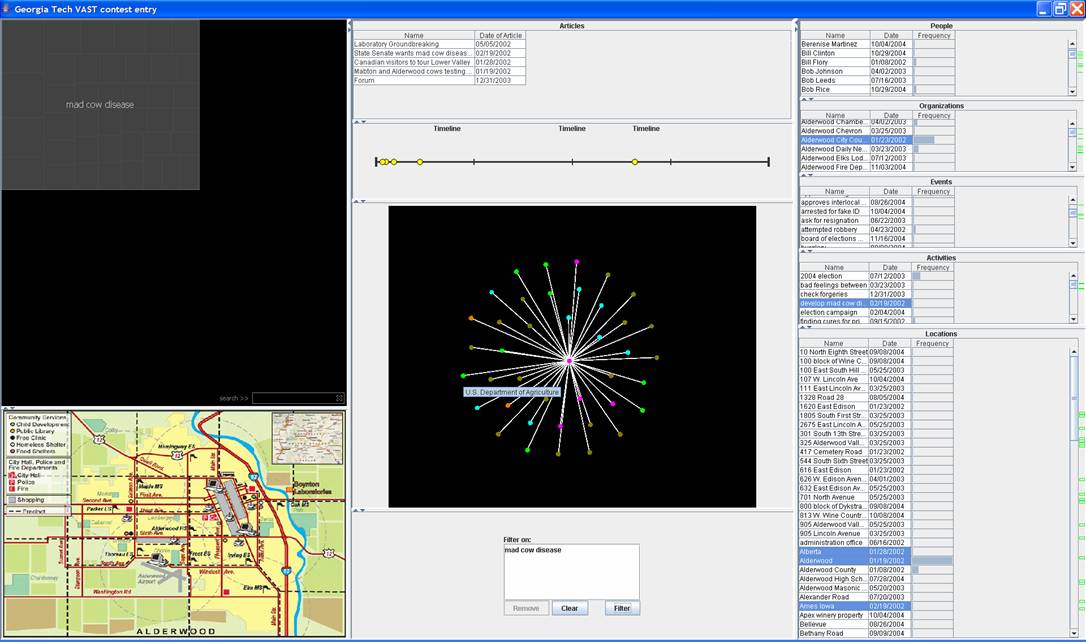
Task: Select the rightmost yellow marker on the timeline
Action: point(635,162)
